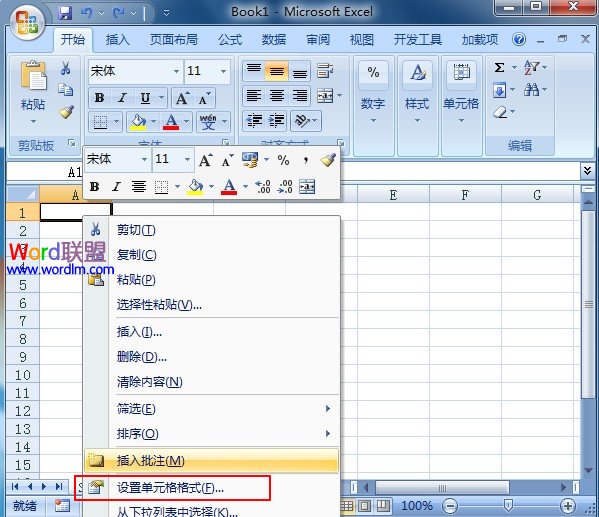Toggle Bold in the ribbon font group

[99, 98]
